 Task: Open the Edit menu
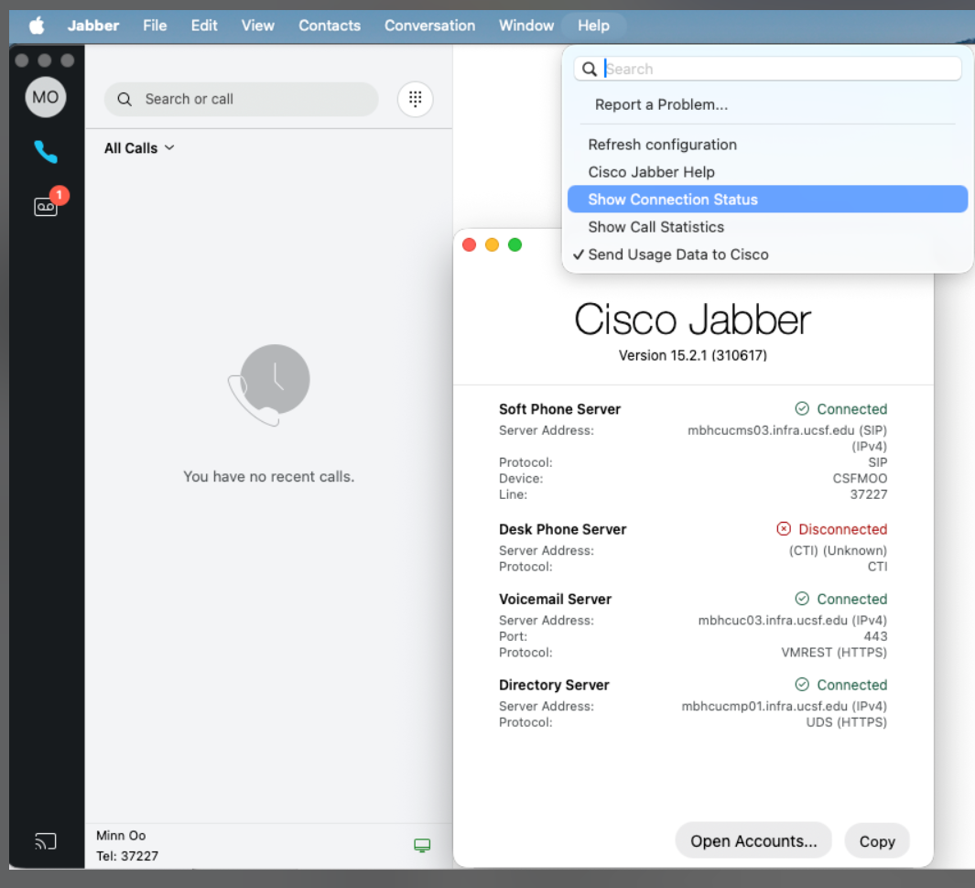(204, 25)
